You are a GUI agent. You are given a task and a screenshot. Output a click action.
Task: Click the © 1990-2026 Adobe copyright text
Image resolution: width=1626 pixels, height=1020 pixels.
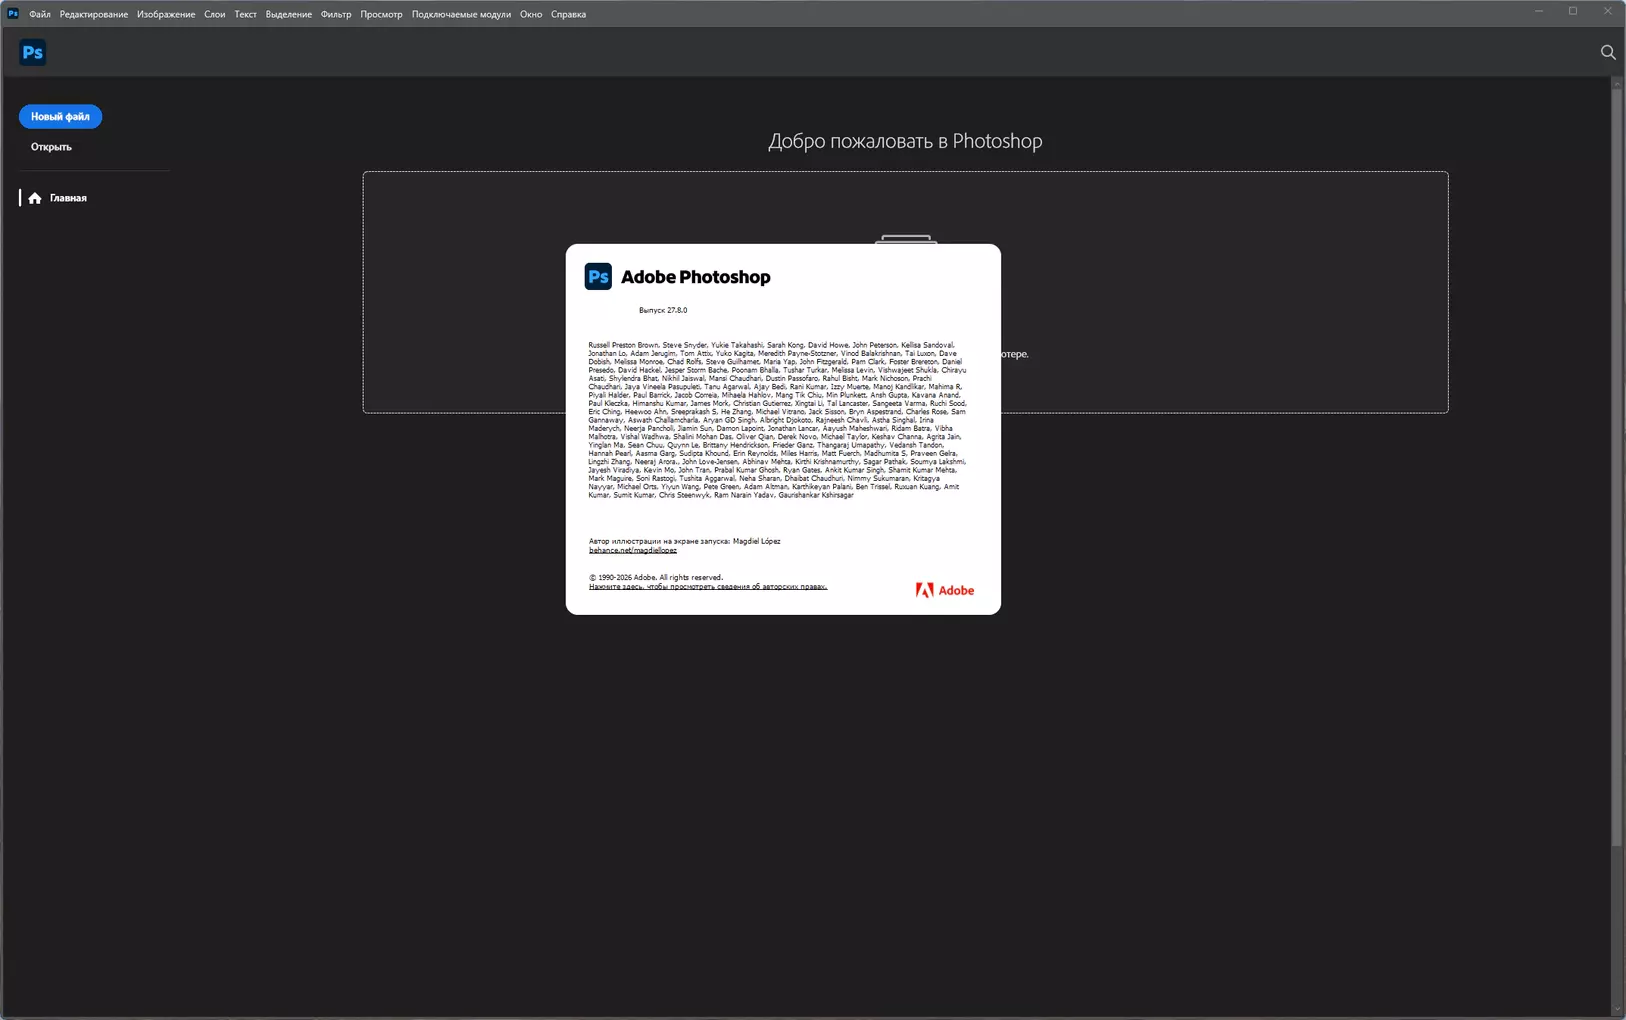coord(655,577)
